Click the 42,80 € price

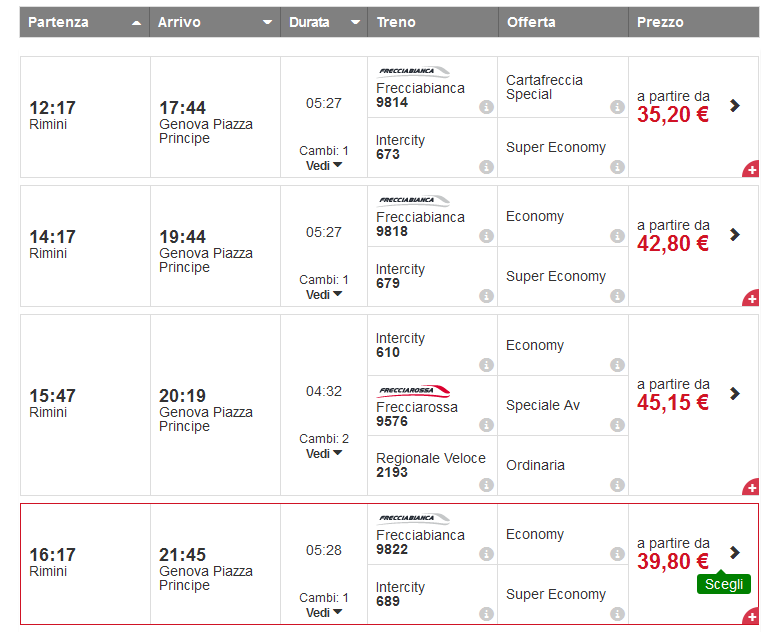[672, 243]
